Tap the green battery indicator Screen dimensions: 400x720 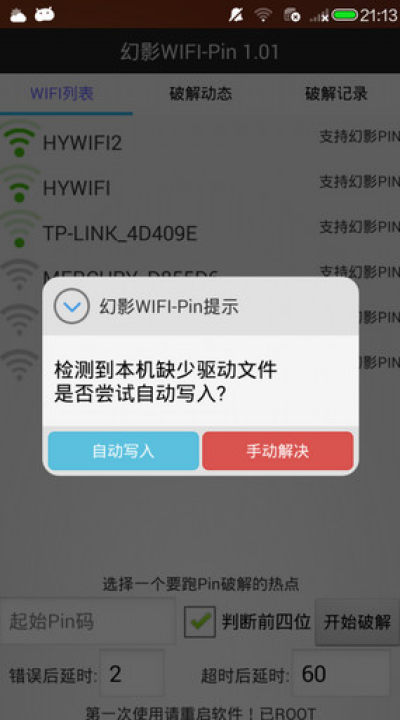[x=344, y=15]
